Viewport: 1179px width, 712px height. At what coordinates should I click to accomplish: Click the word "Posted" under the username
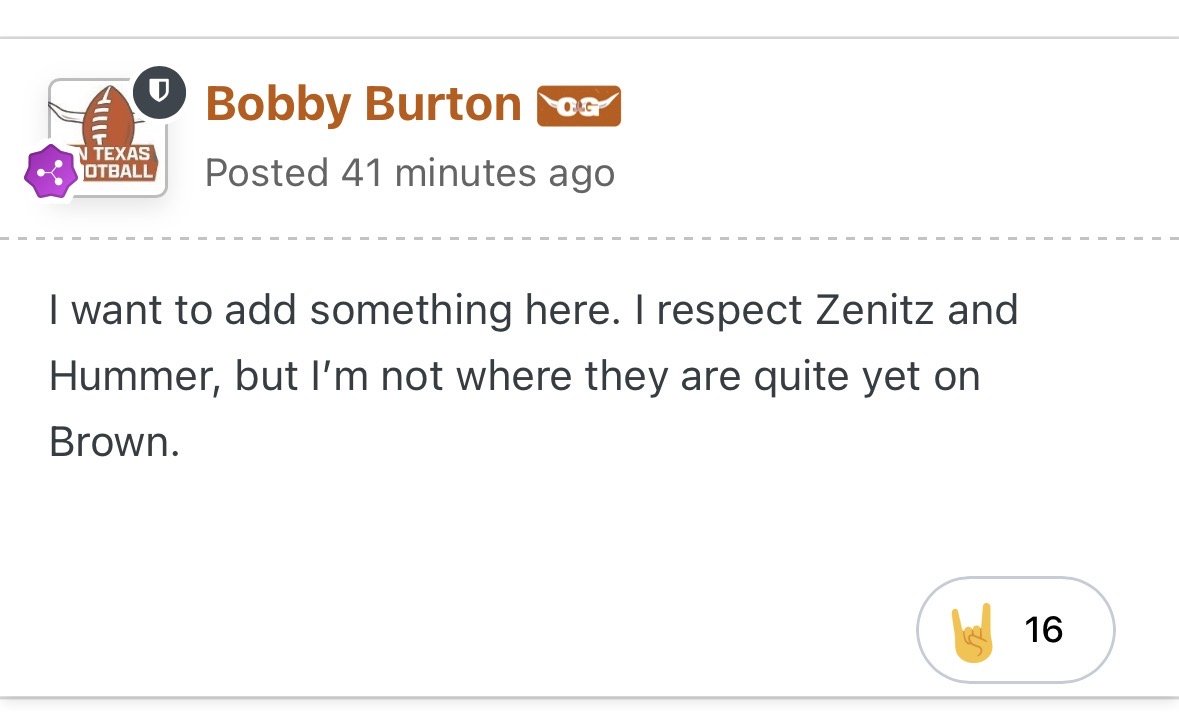[x=266, y=173]
